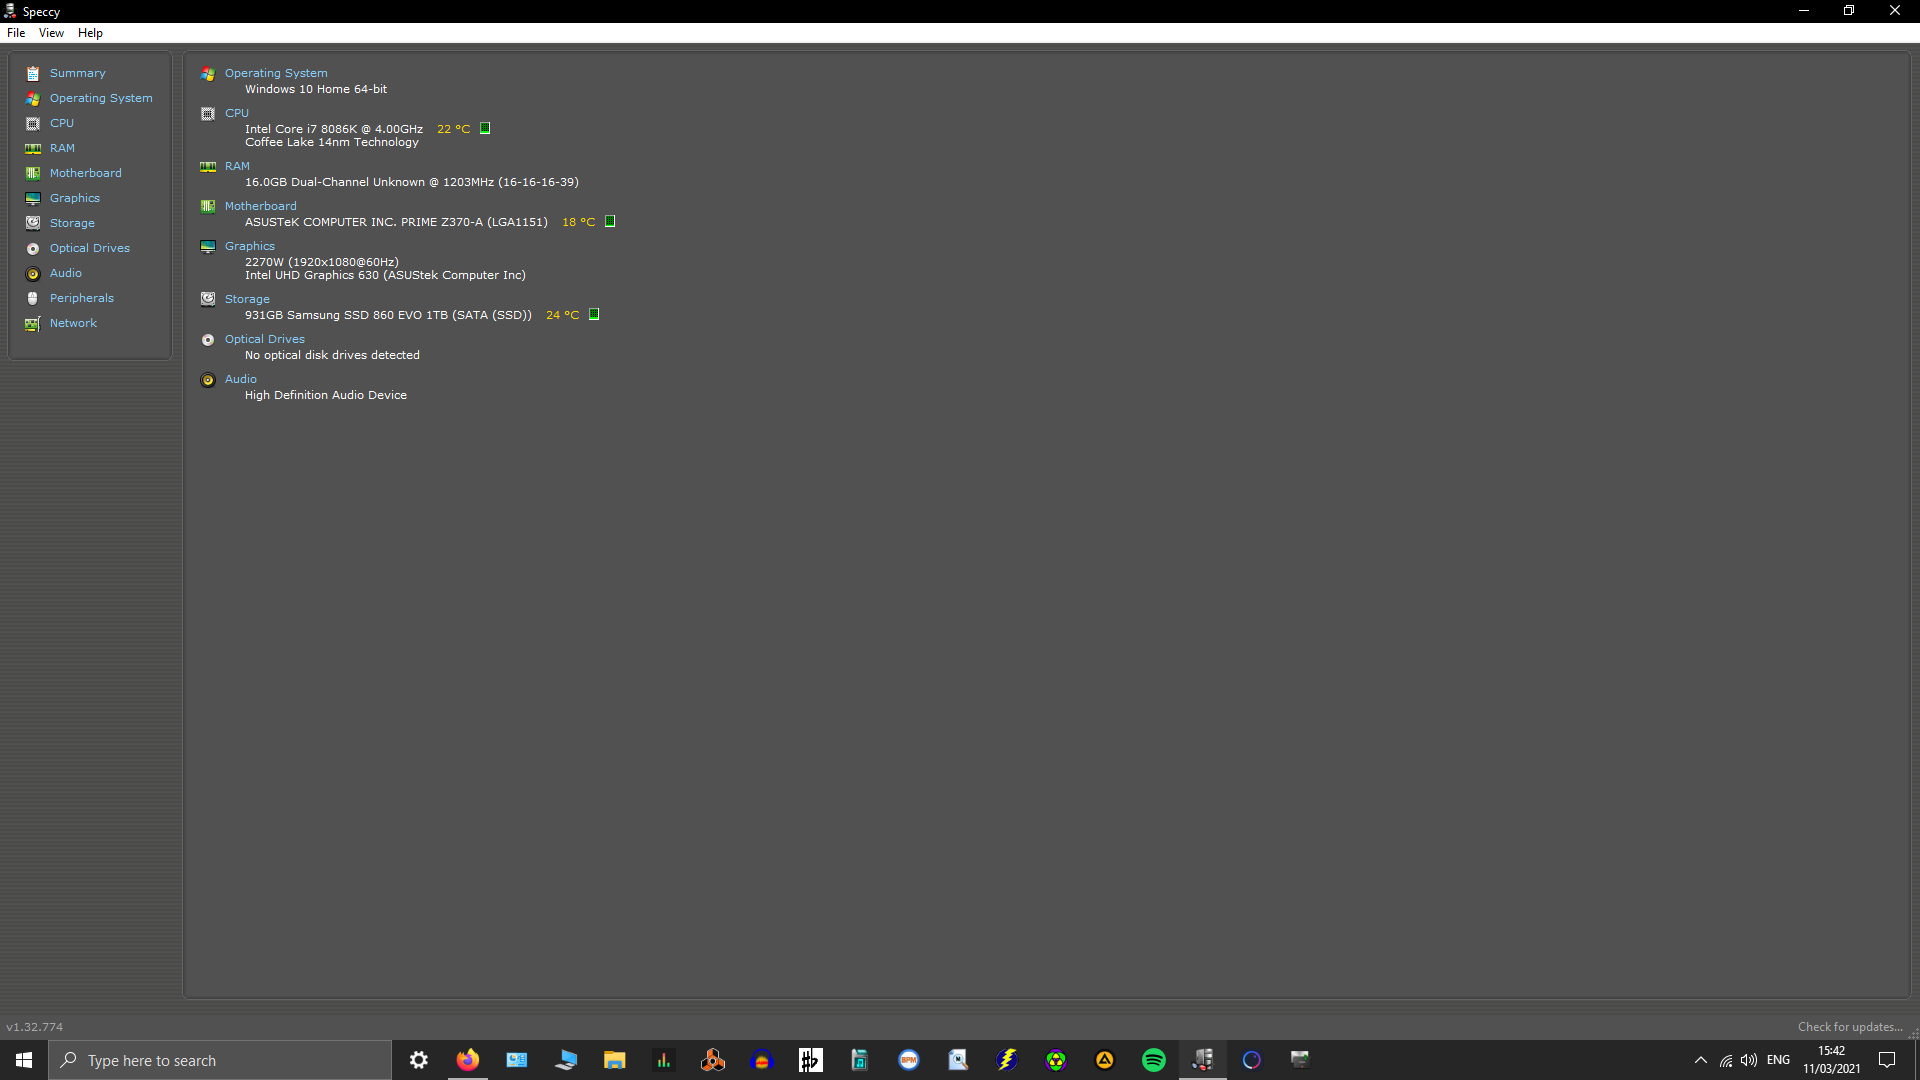This screenshot has width=1920, height=1080.
Task: Open the View menu
Action: (x=51, y=33)
